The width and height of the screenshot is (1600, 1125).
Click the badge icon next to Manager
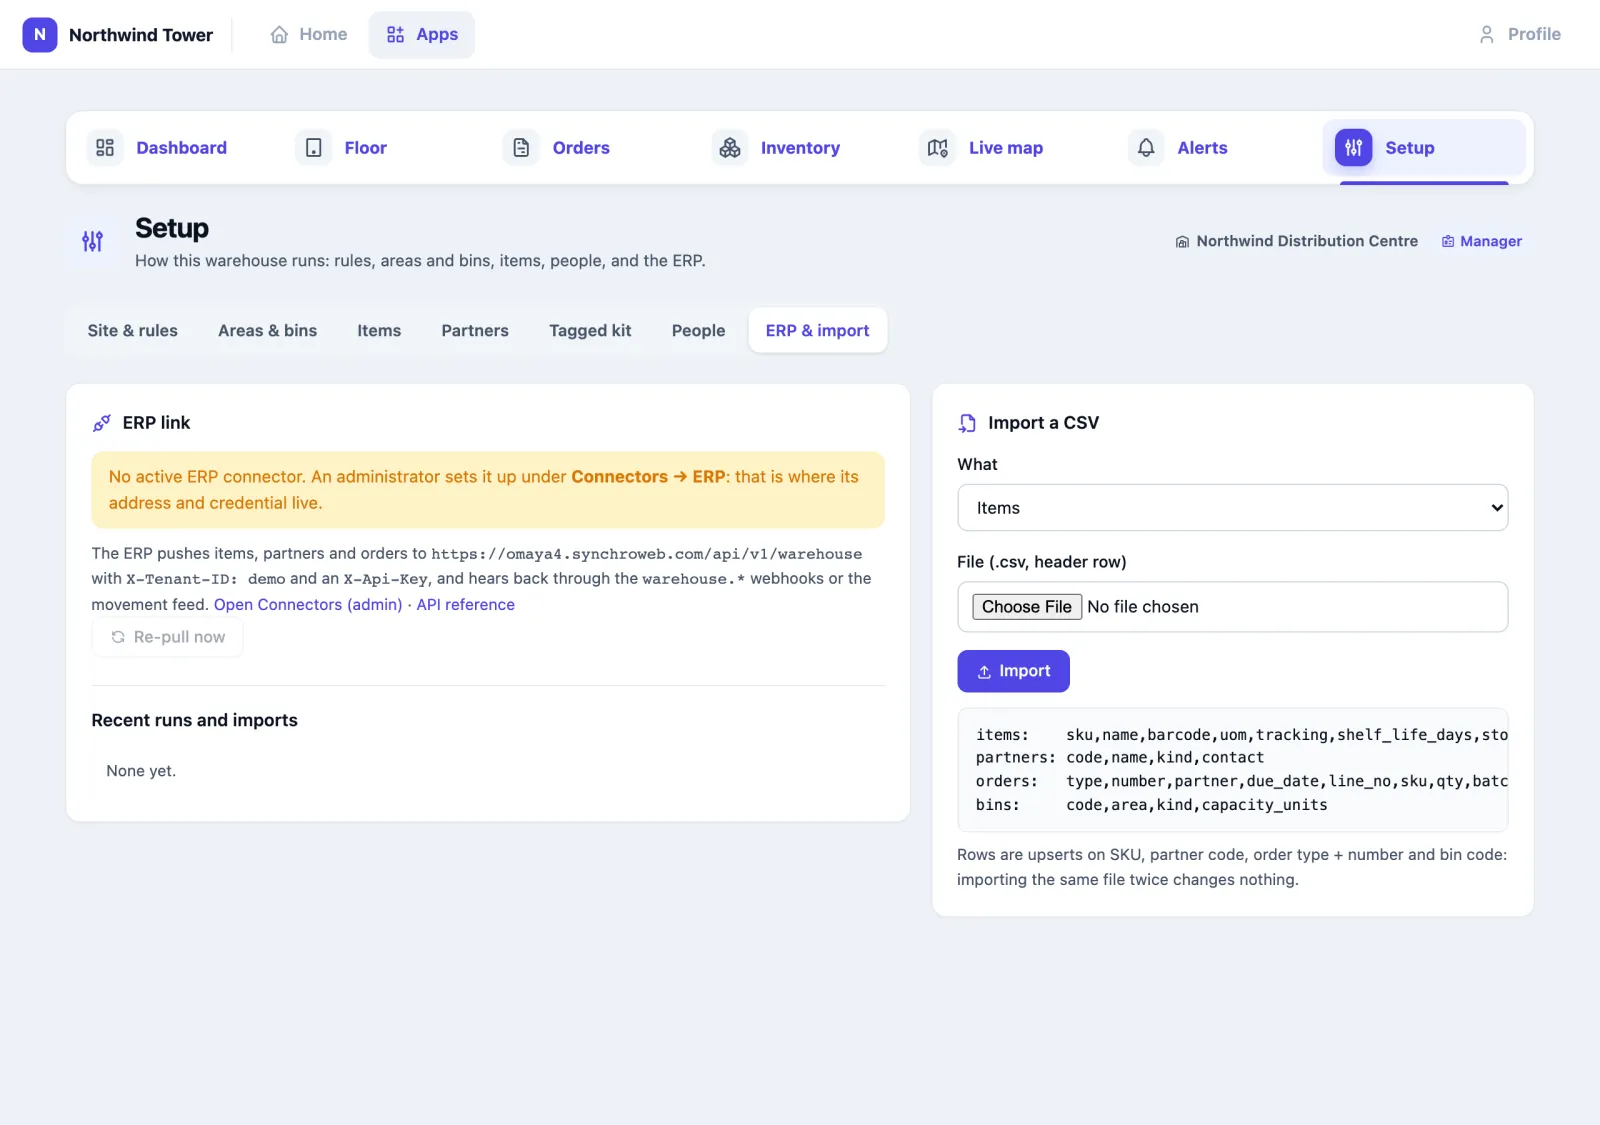click(1447, 242)
